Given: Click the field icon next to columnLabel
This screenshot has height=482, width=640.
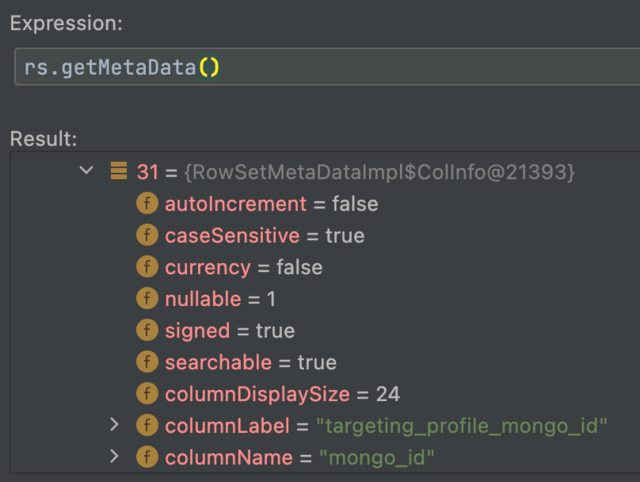Looking at the screenshot, I should [x=147, y=425].
